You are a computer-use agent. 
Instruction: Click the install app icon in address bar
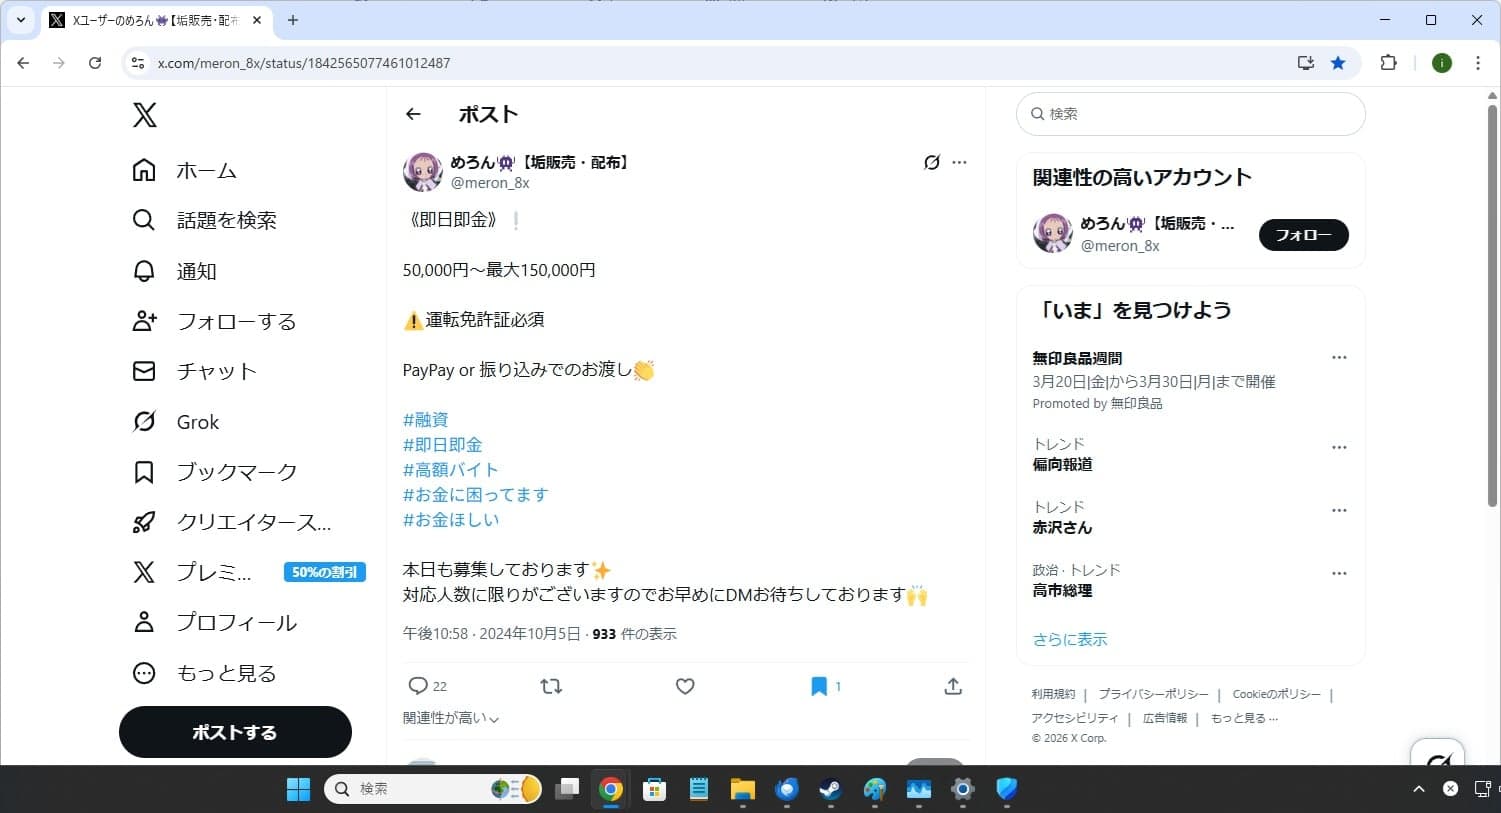(x=1305, y=63)
